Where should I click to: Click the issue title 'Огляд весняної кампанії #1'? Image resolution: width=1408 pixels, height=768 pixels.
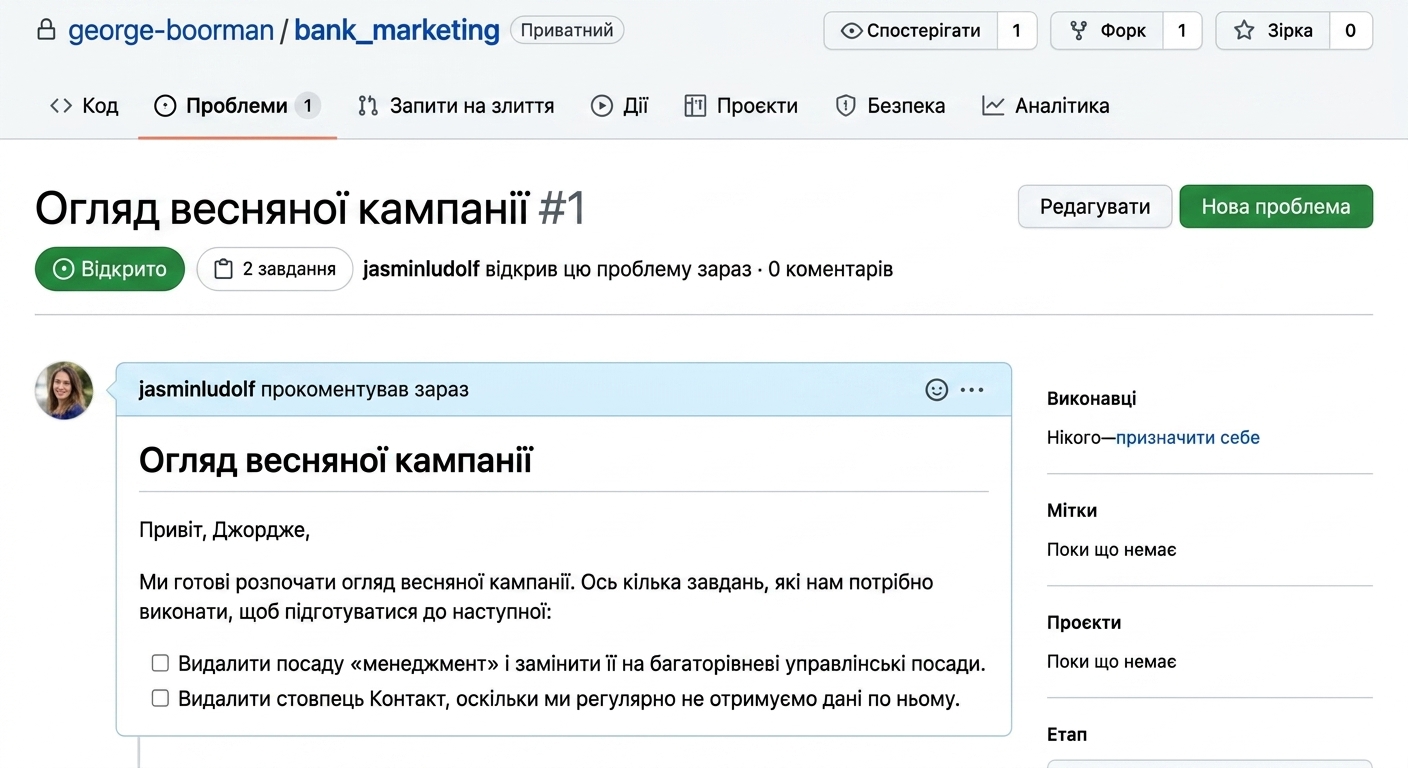(310, 209)
